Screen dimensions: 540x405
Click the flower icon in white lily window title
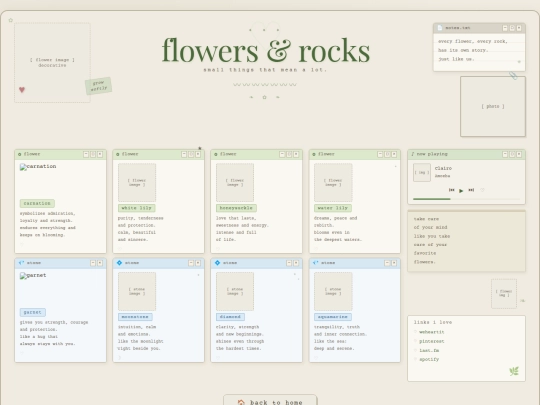[118, 154]
